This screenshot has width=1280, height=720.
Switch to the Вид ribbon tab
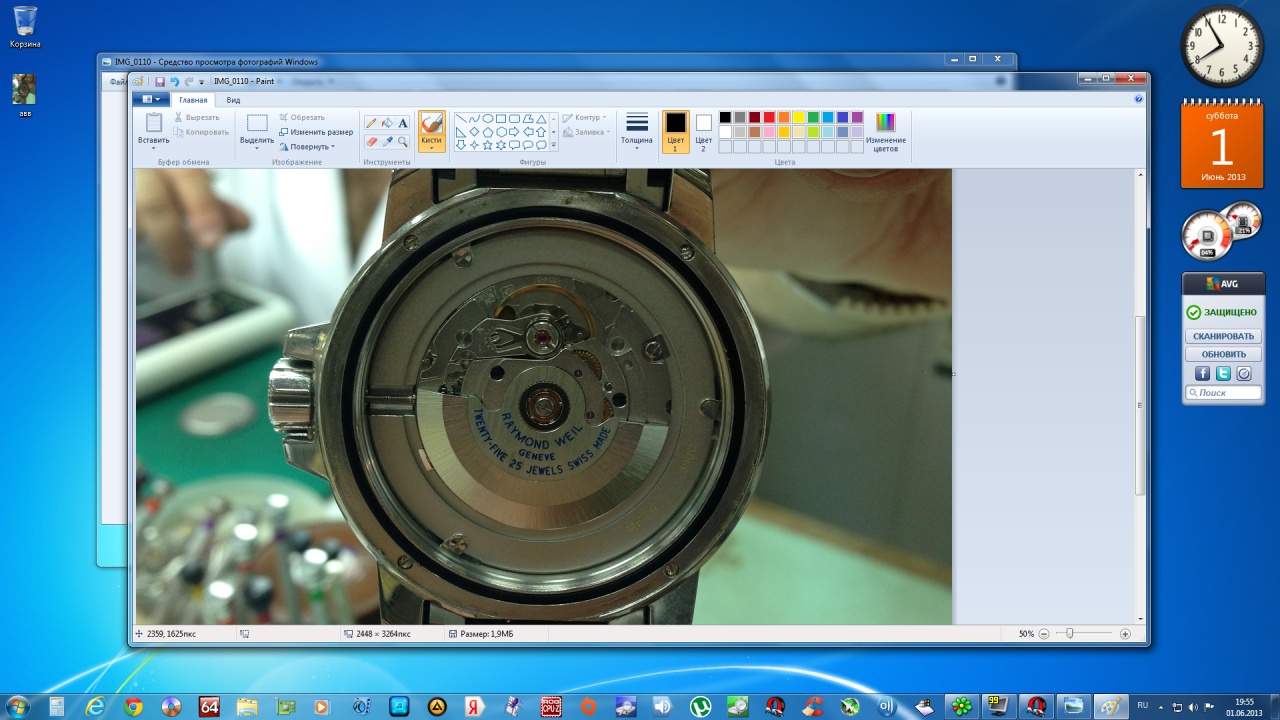[x=233, y=100]
